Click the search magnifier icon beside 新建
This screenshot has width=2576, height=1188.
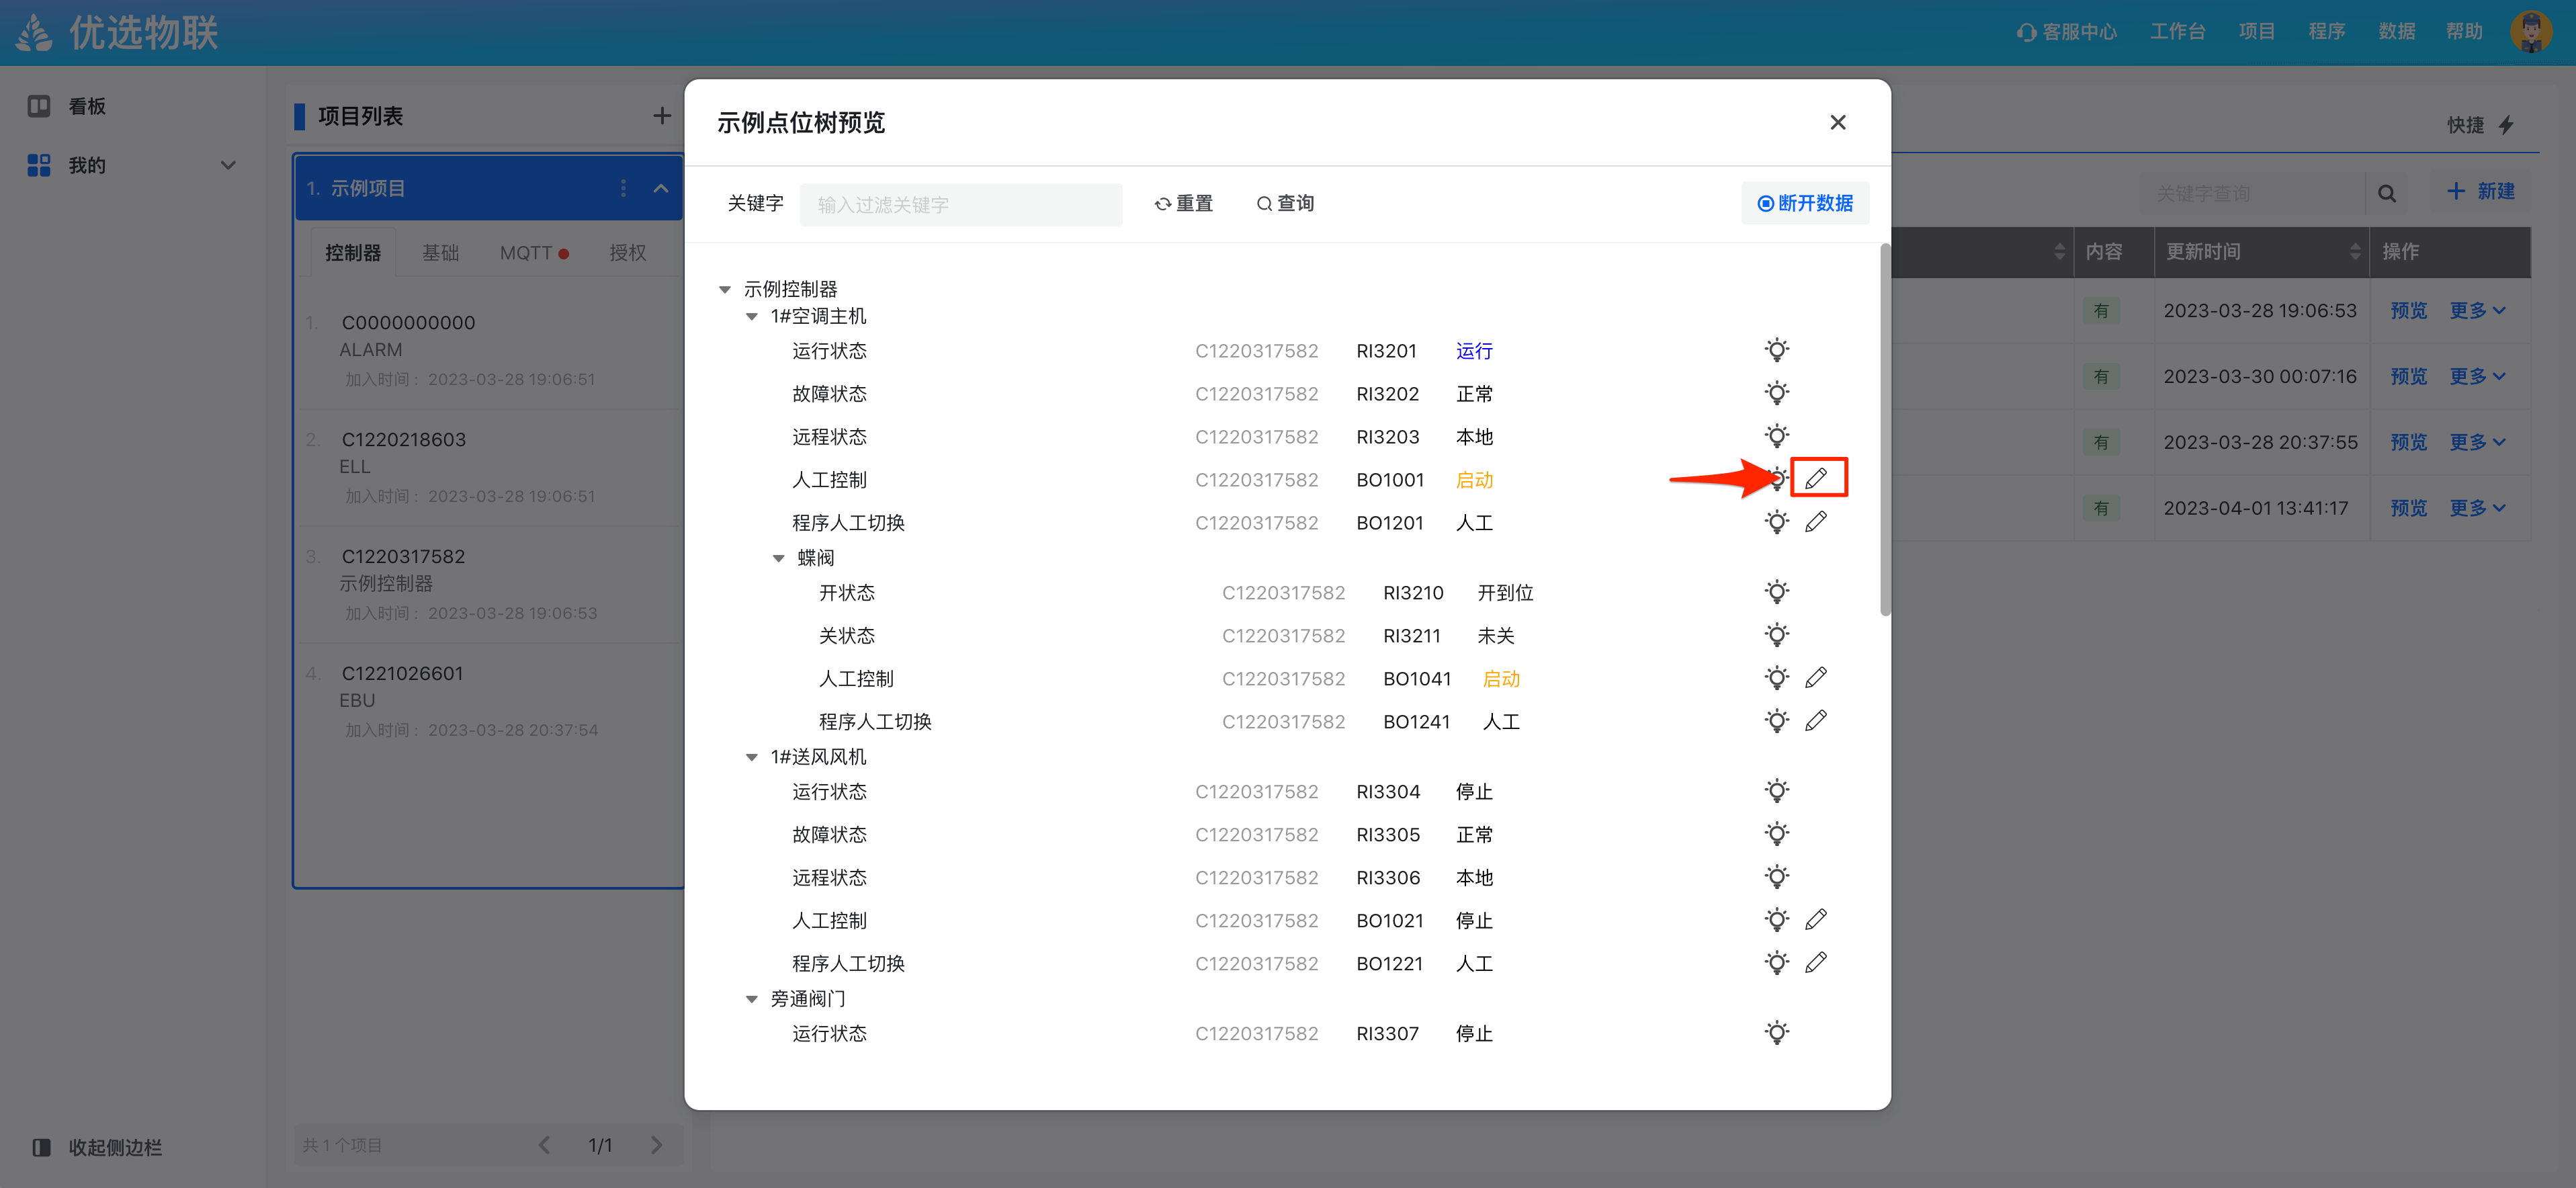2386,193
